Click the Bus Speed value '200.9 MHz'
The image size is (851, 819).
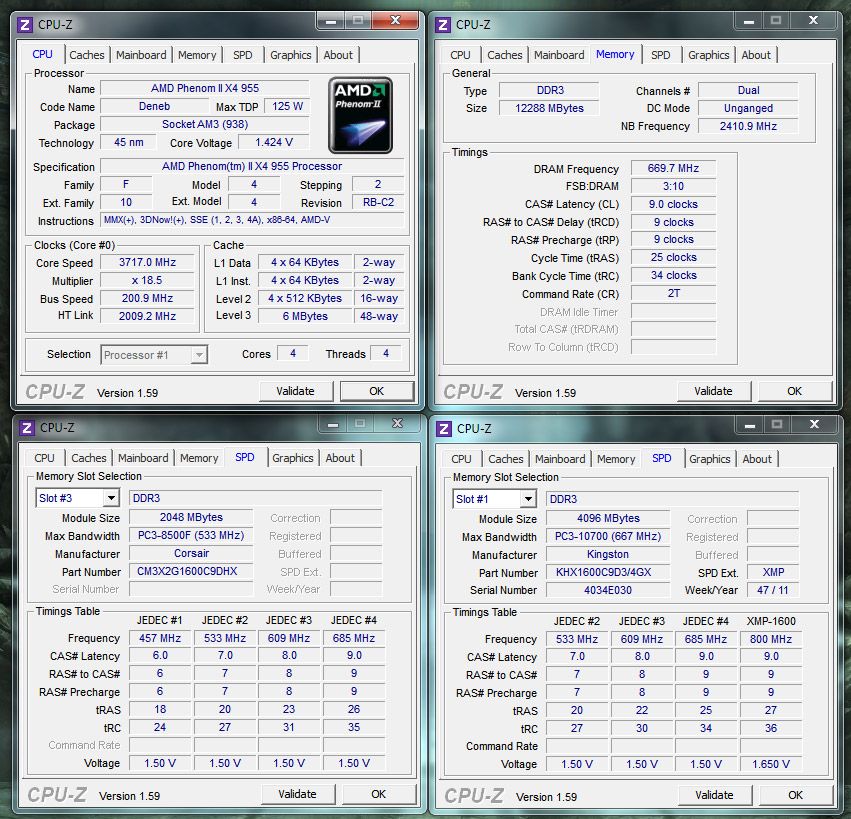pyautogui.click(x=148, y=299)
